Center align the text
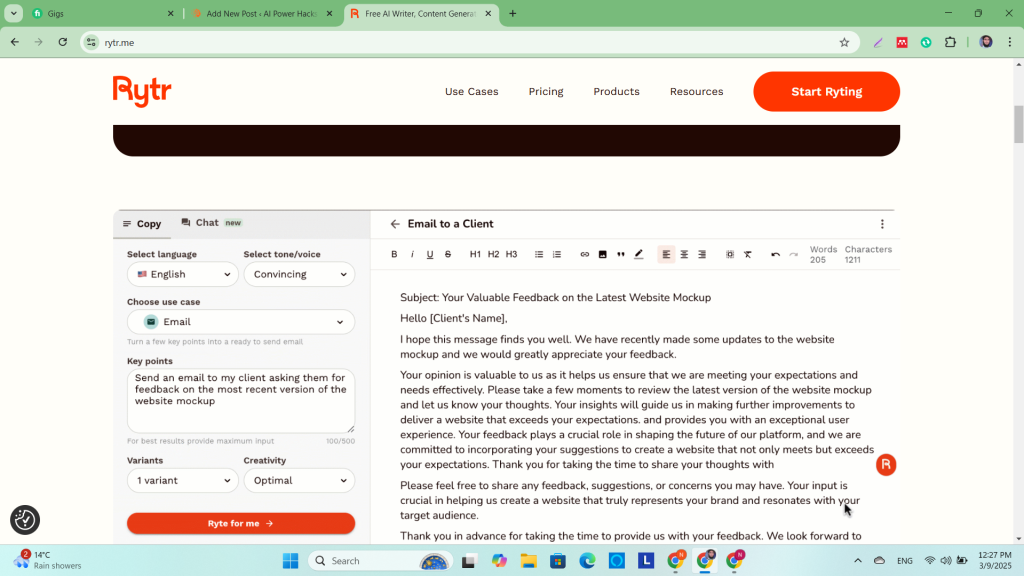This screenshot has height=576, width=1024. pos(684,255)
